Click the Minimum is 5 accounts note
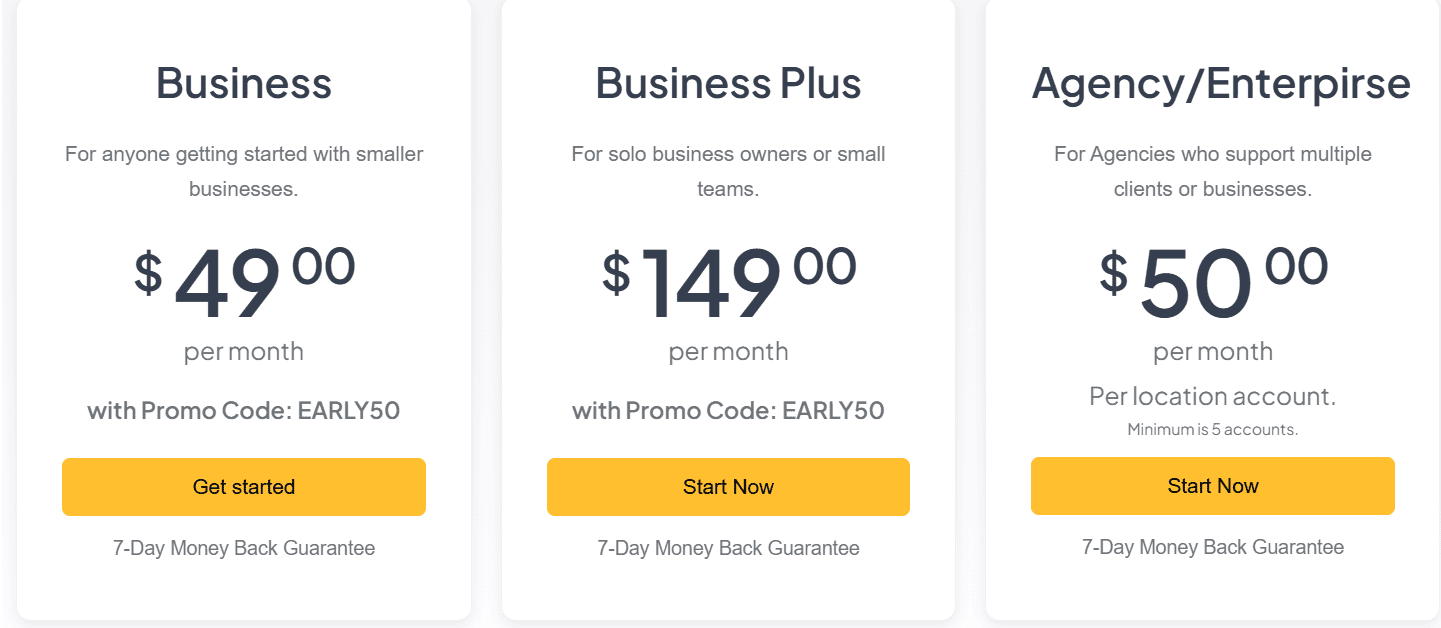This screenshot has height=628, width=1441. pyautogui.click(x=1212, y=431)
